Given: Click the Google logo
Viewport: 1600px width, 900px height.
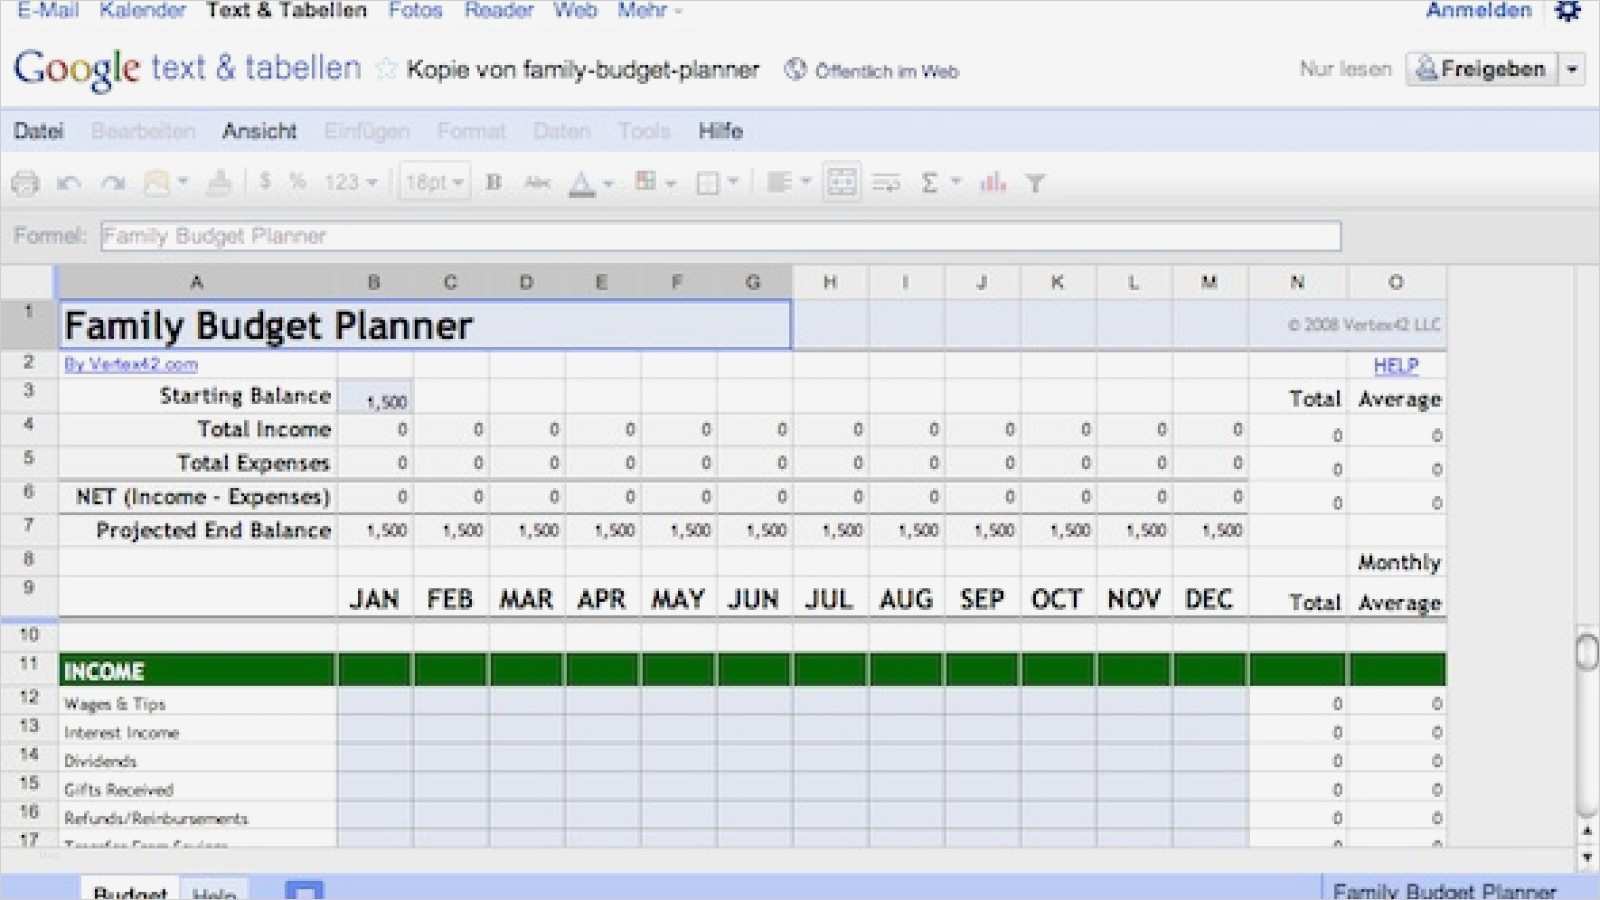Looking at the screenshot, I should pyautogui.click(x=77, y=69).
